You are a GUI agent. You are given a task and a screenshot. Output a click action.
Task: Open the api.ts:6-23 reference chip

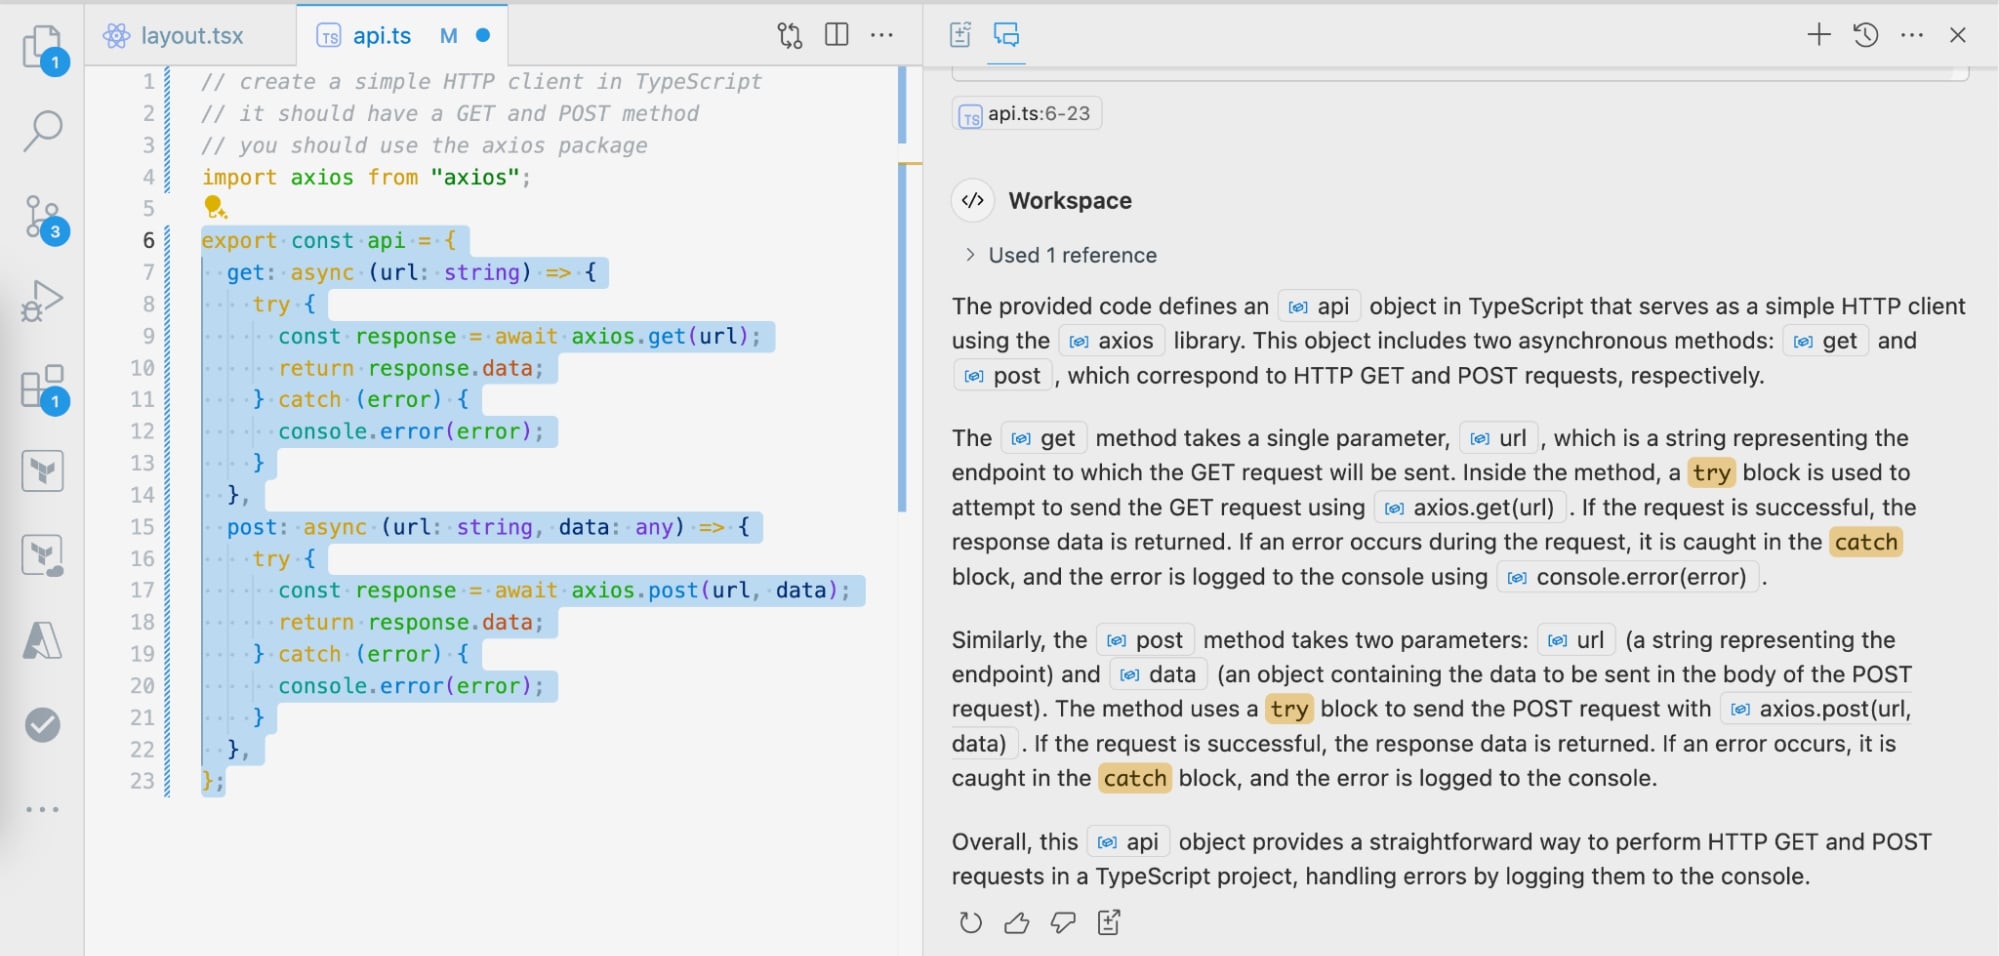tap(1027, 114)
